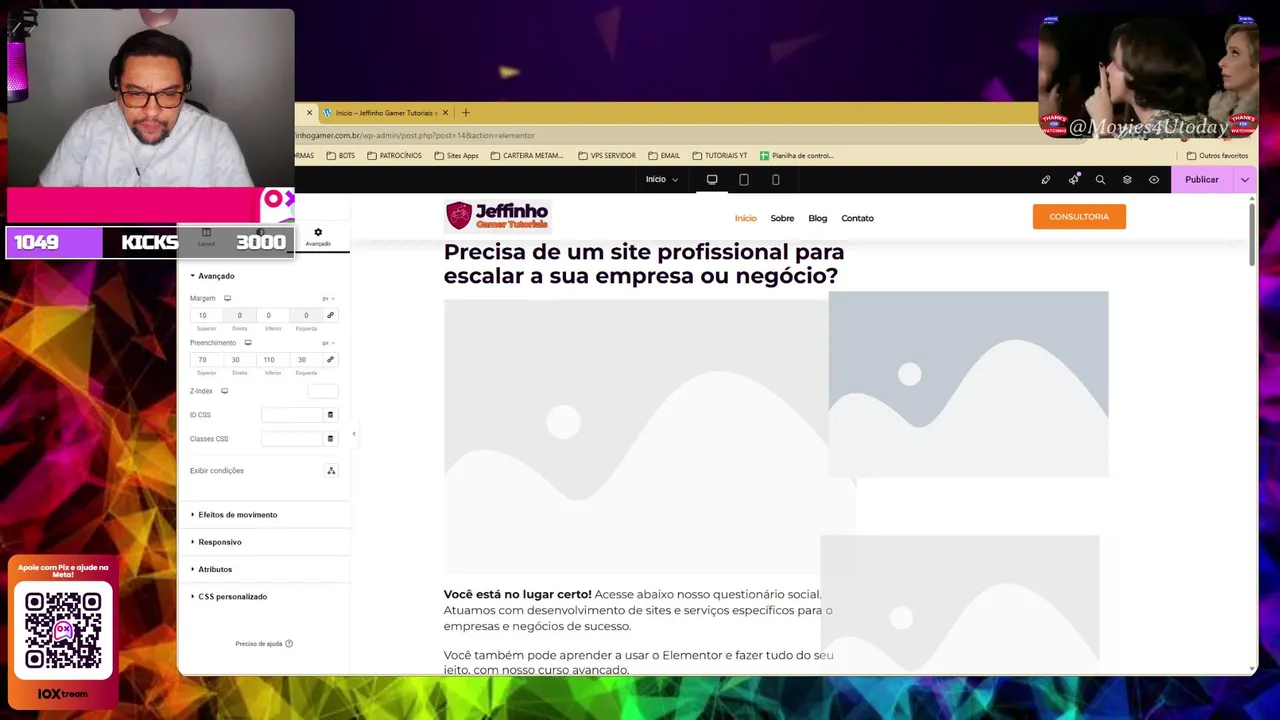Toggle linked Preenchimento values chain icon

coord(330,359)
